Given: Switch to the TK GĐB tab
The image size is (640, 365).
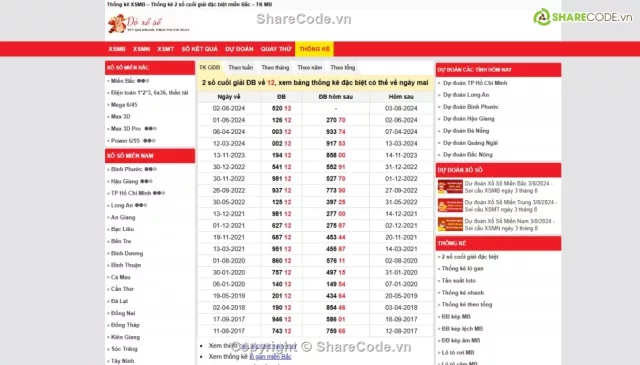Looking at the screenshot, I should 209,67.
